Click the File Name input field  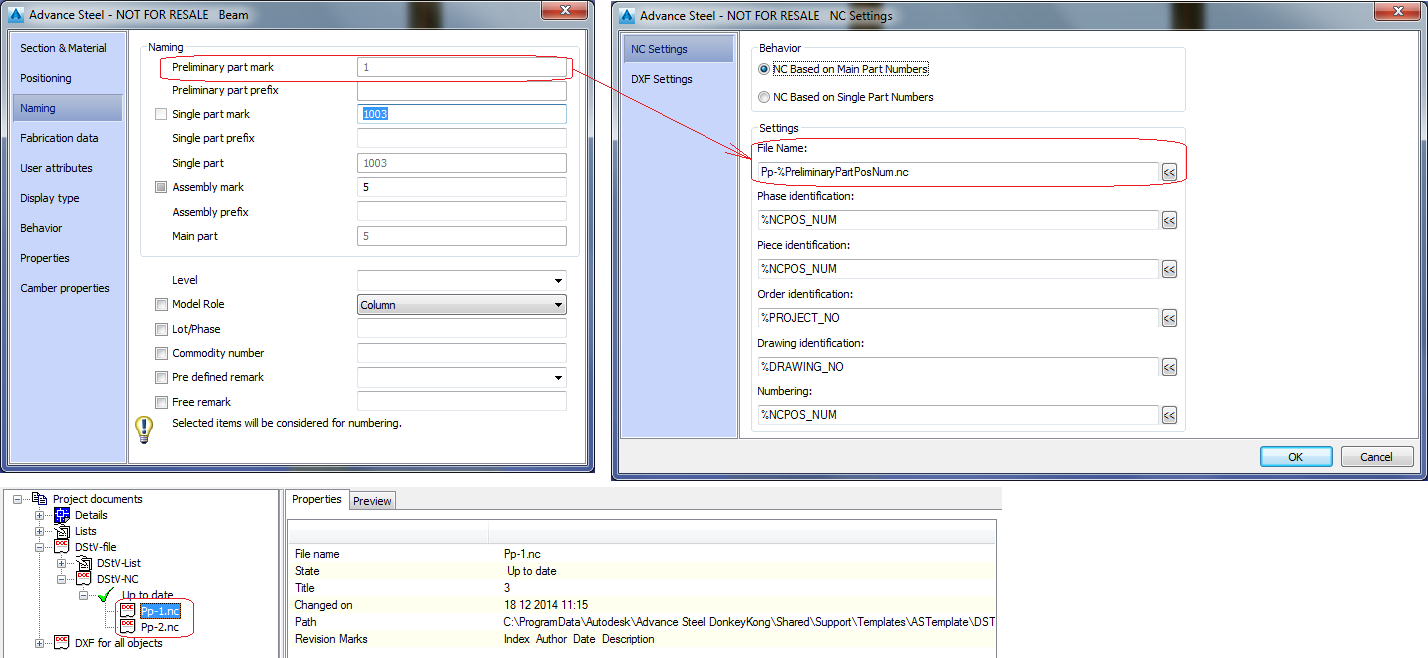tap(958, 172)
